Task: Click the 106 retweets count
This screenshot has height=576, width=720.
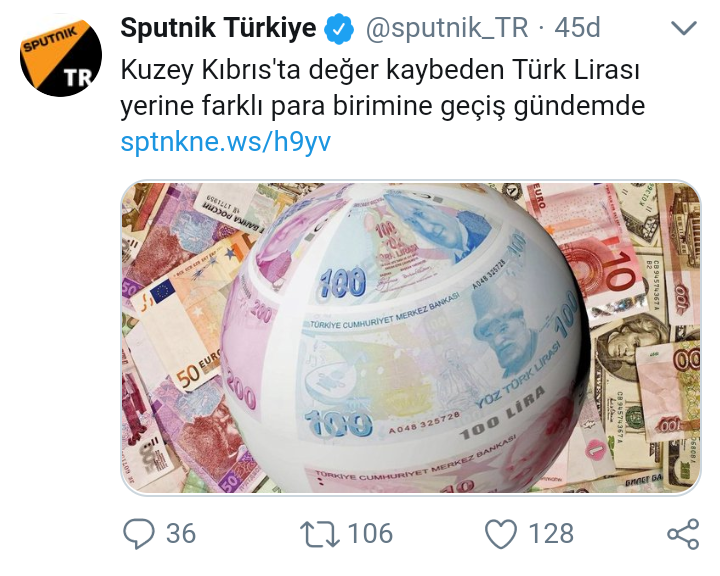Action: (x=370, y=534)
